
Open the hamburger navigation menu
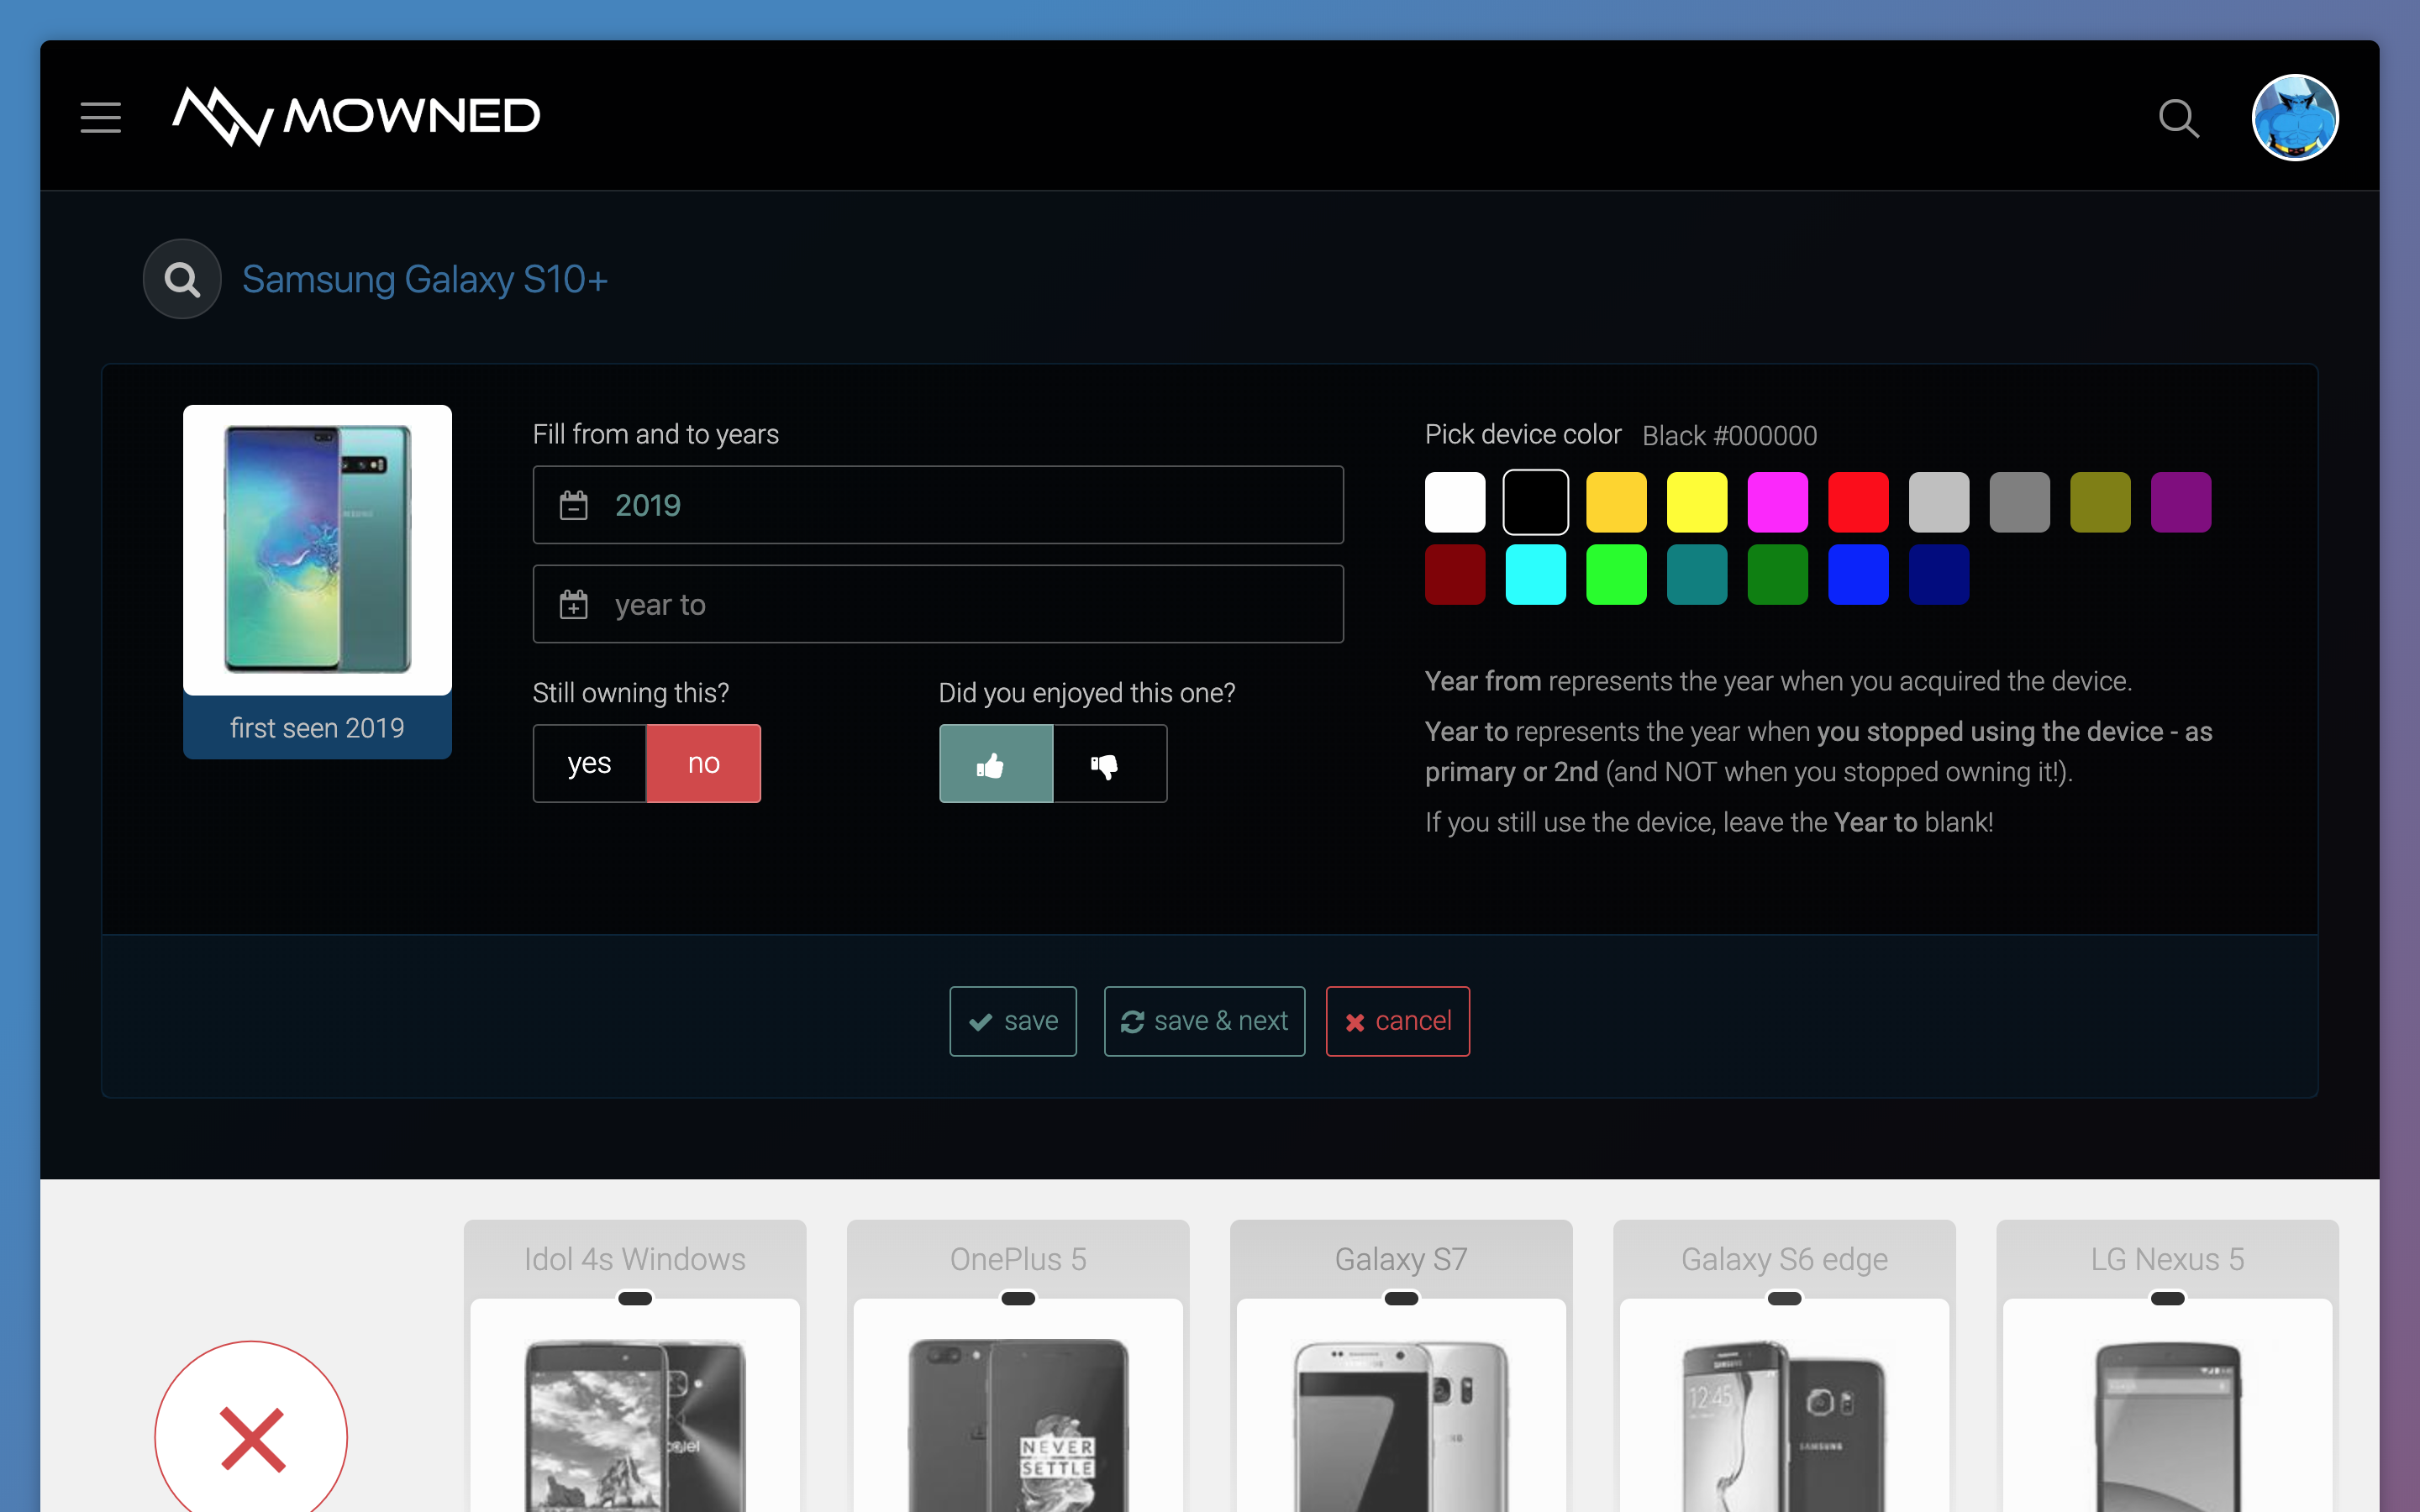[x=100, y=117]
